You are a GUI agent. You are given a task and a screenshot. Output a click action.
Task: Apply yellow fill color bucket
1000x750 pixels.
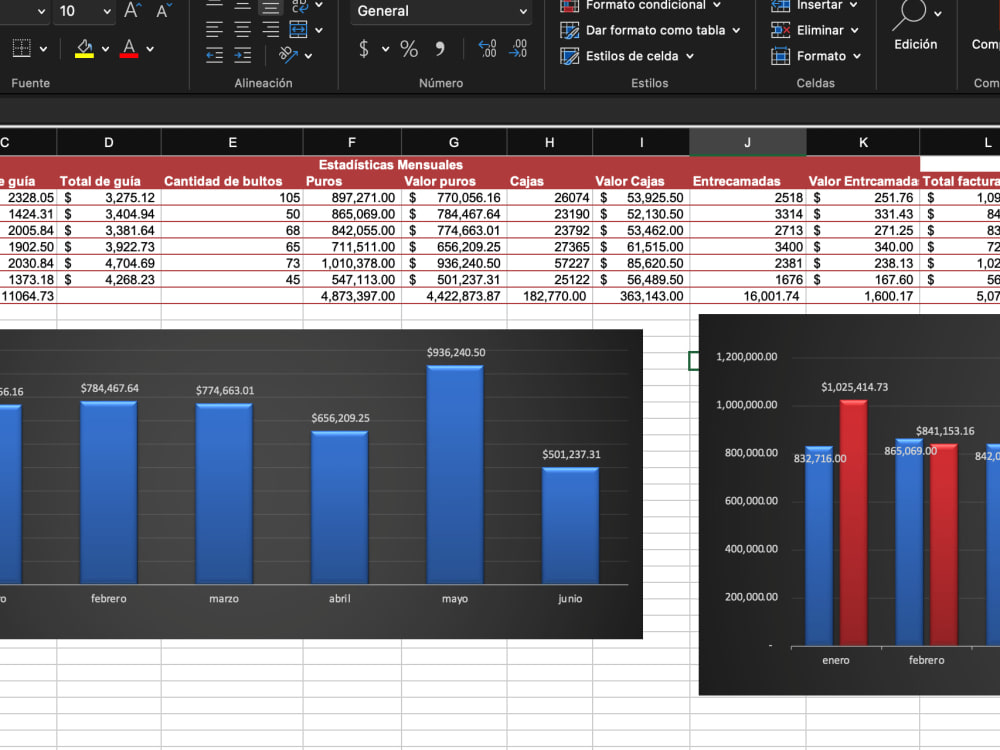click(x=85, y=48)
